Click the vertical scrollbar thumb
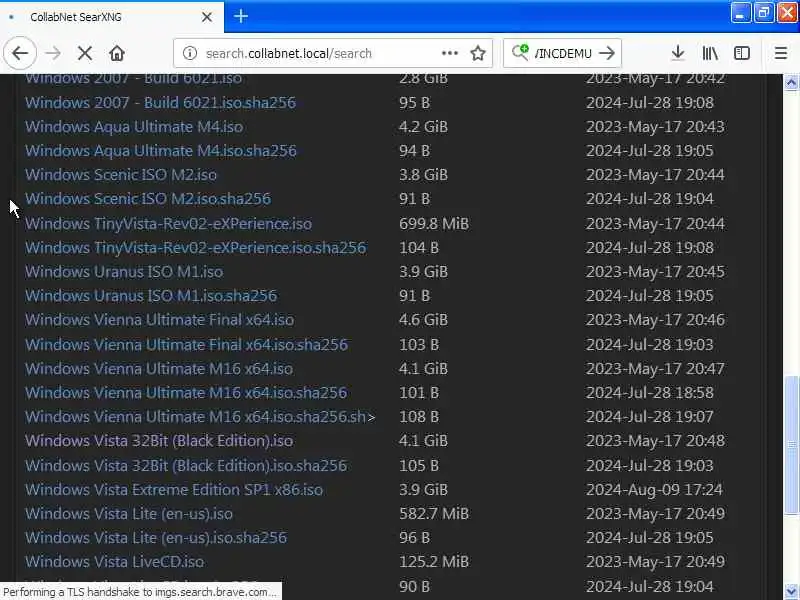 pyautogui.click(x=791, y=445)
